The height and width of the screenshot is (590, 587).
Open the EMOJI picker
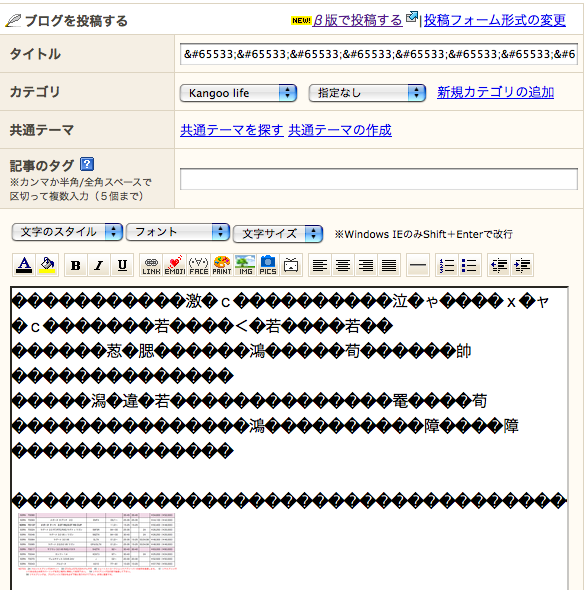click(175, 265)
